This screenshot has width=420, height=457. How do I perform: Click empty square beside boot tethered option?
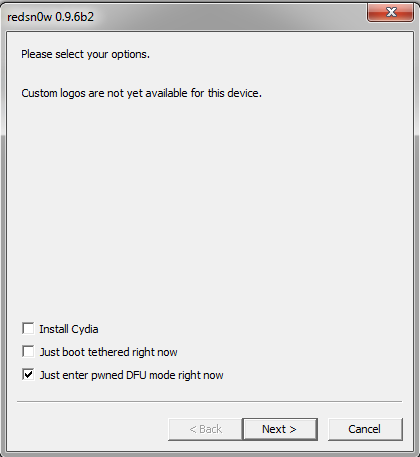[x=28, y=351]
